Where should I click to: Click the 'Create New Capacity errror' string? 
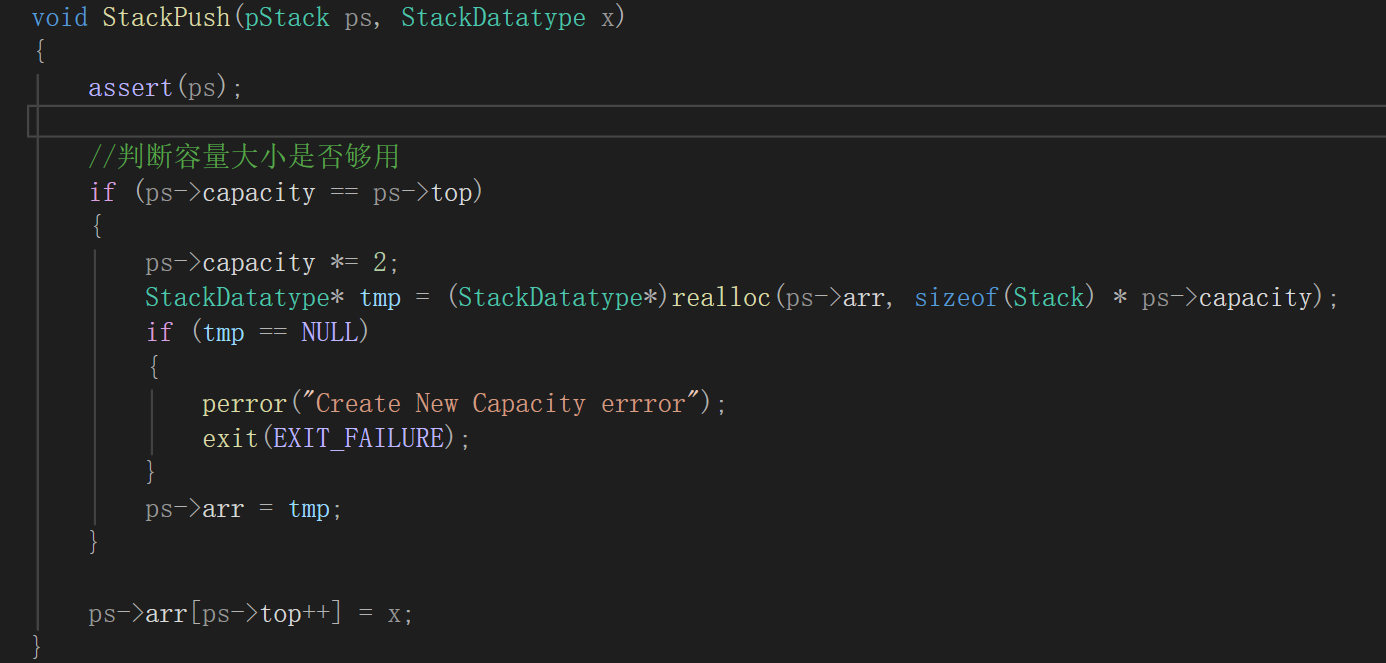pos(501,404)
